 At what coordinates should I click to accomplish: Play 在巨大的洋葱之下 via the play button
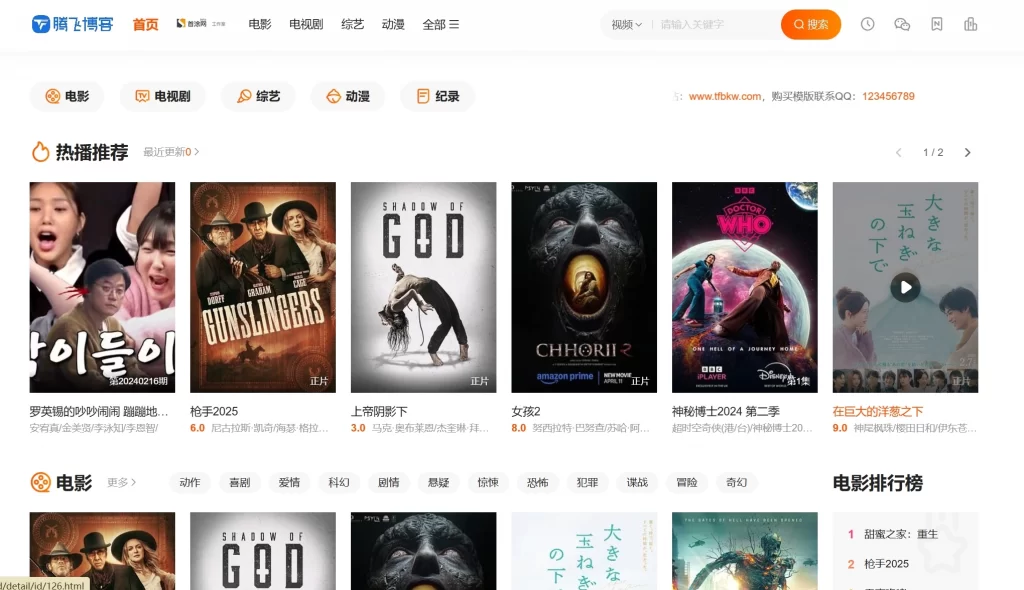(905, 287)
